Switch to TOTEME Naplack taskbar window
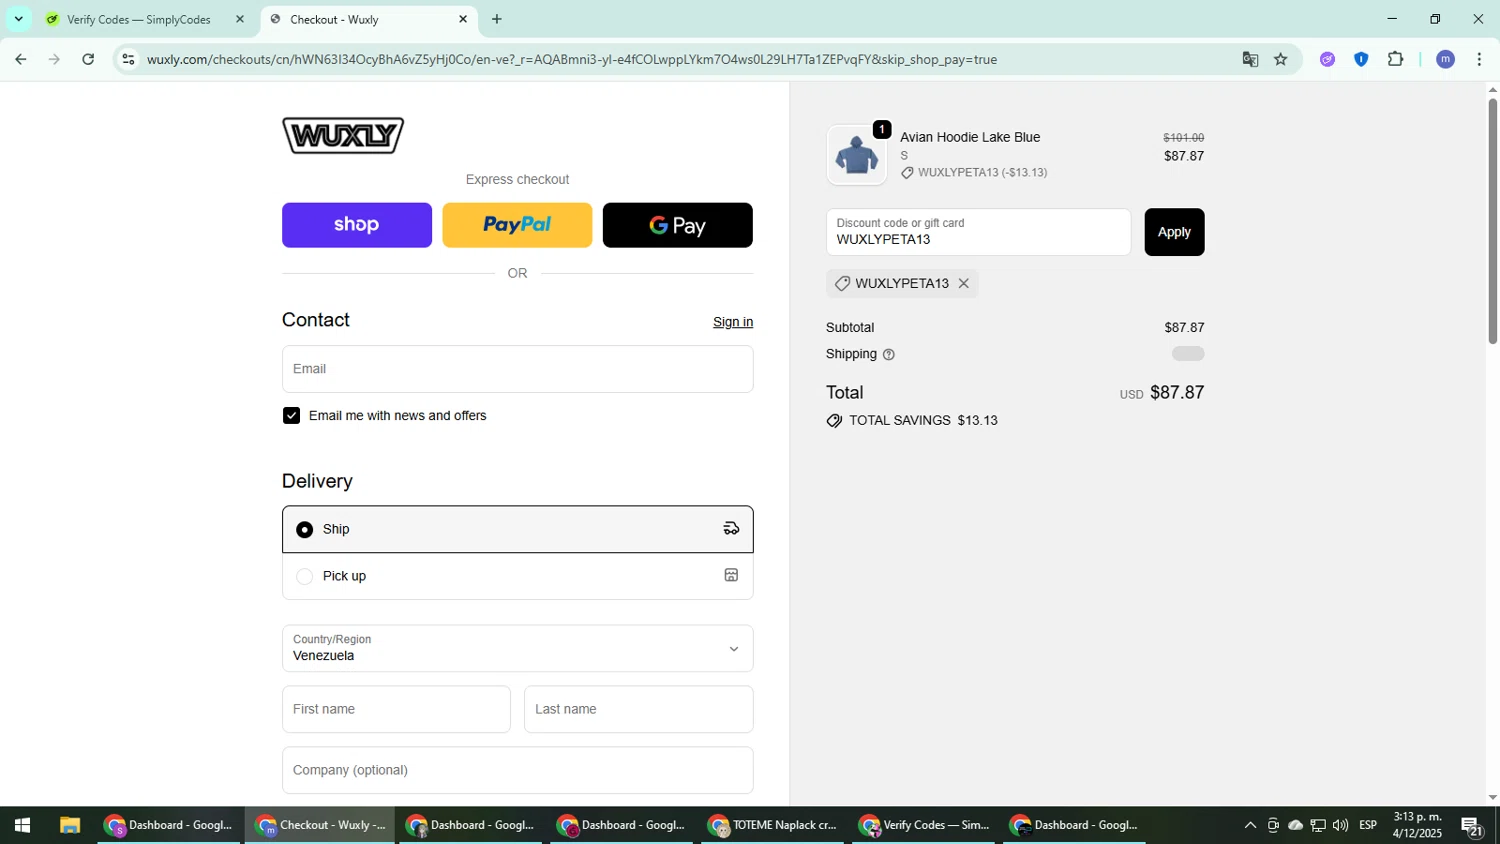1500x844 pixels. point(771,825)
